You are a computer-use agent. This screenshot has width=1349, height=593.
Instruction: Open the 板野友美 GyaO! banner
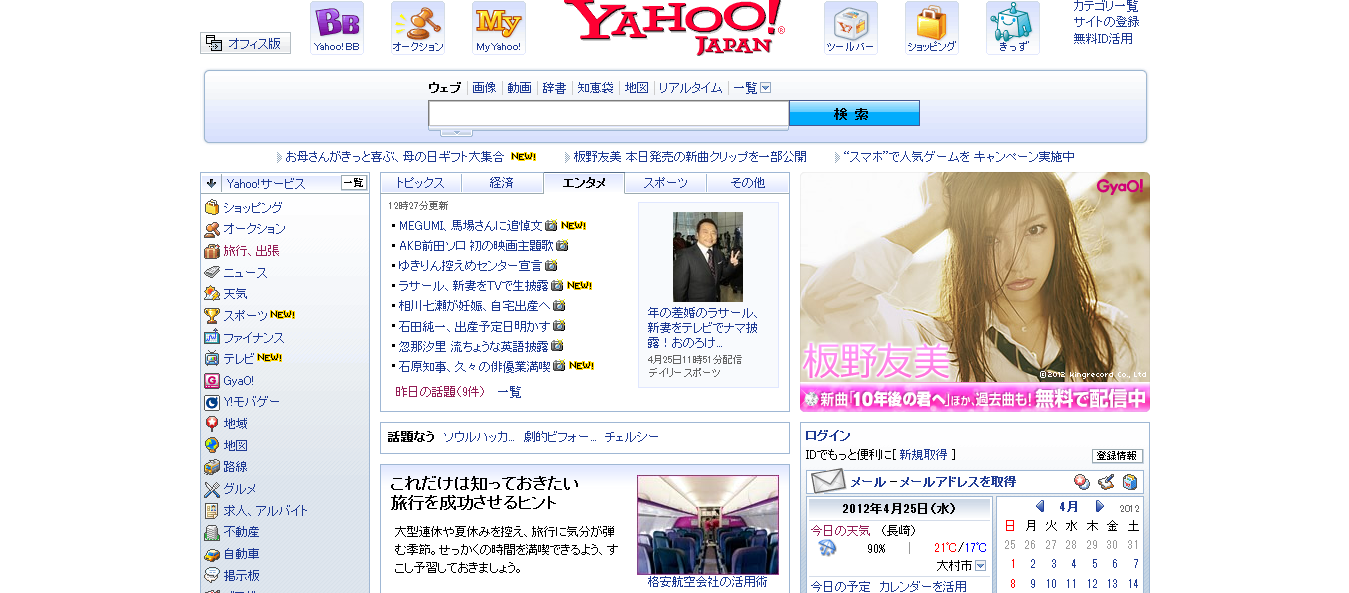[x=975, y=292]
